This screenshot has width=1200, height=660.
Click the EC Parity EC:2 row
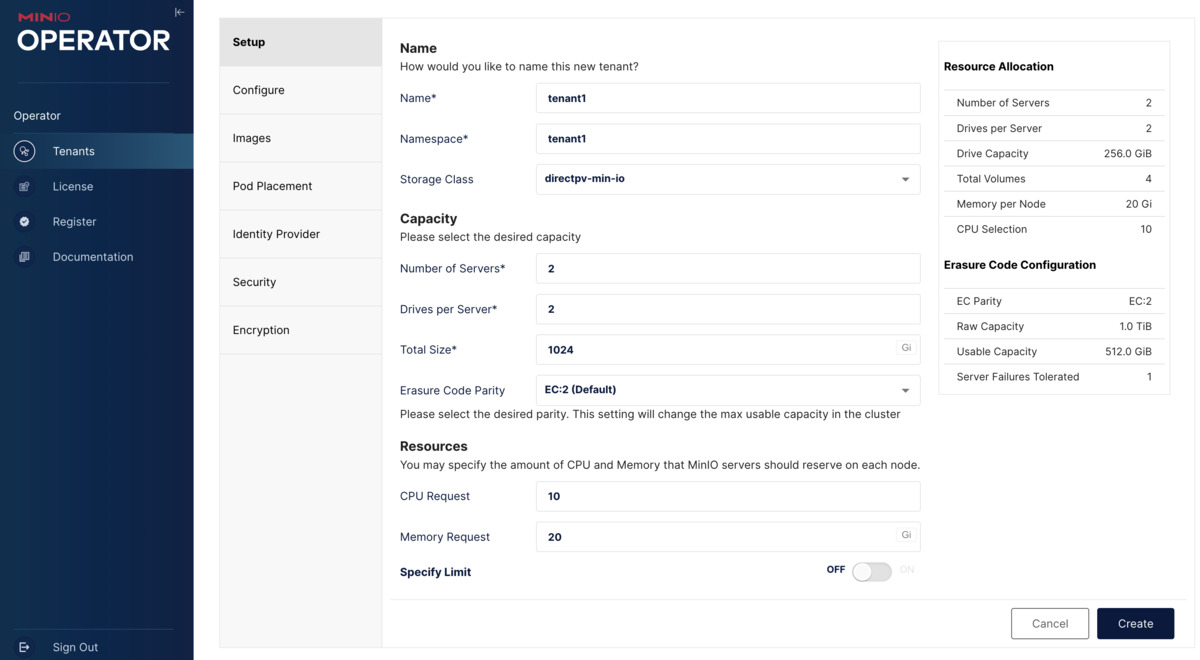tap(1054, 301)
